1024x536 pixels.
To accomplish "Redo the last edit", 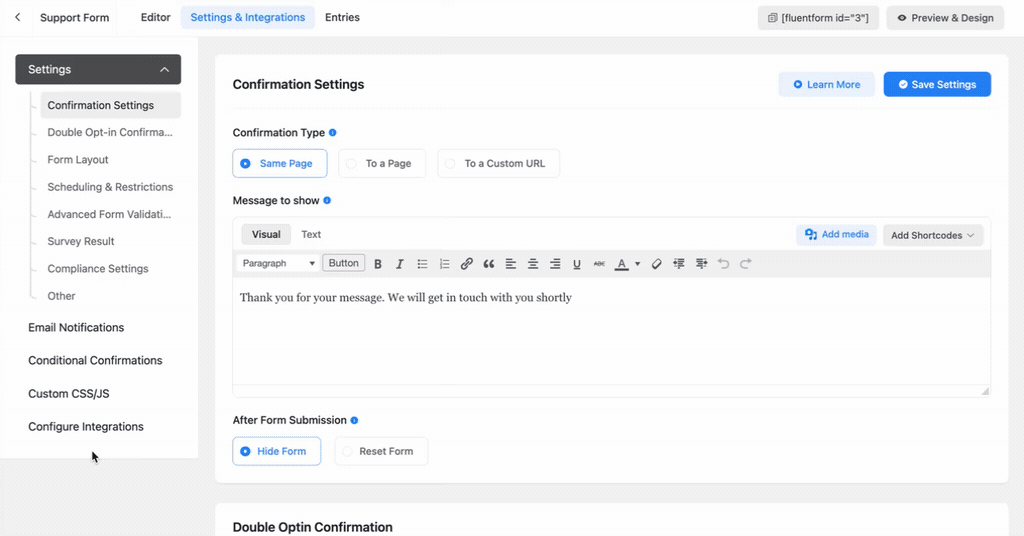I will tap(746, 264).
